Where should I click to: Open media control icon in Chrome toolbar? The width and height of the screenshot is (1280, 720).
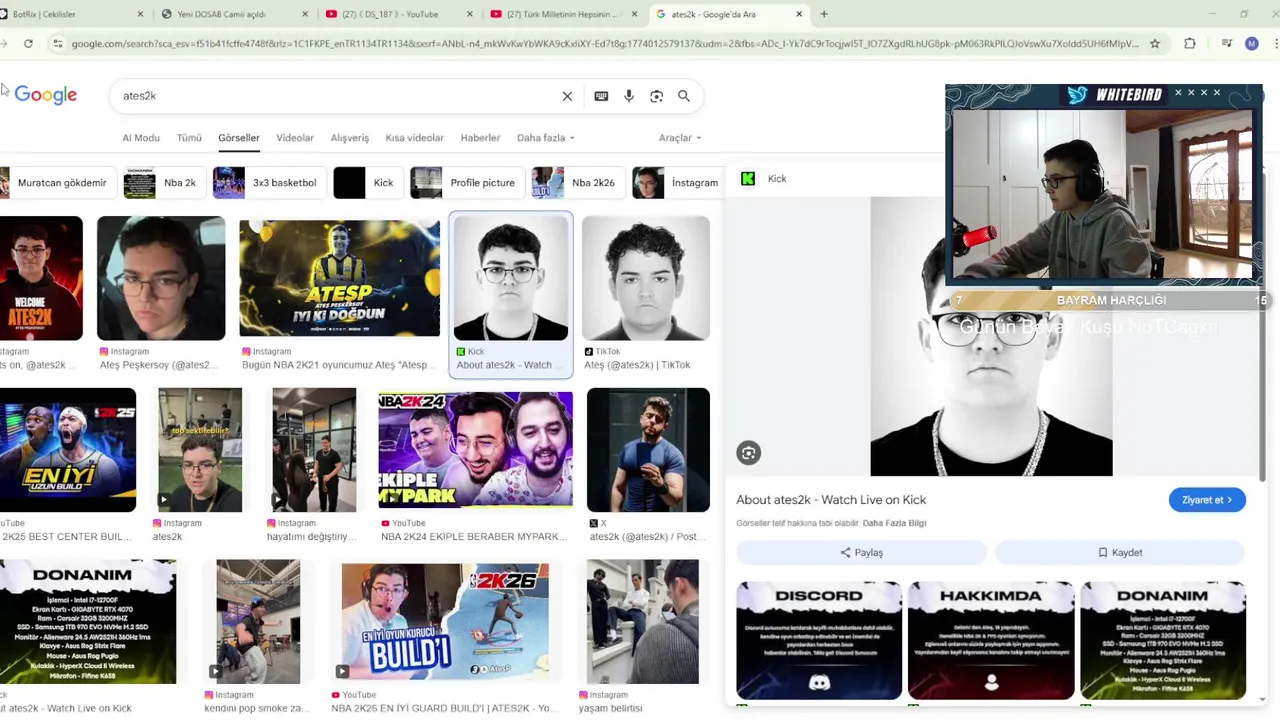click(1227, 44)
